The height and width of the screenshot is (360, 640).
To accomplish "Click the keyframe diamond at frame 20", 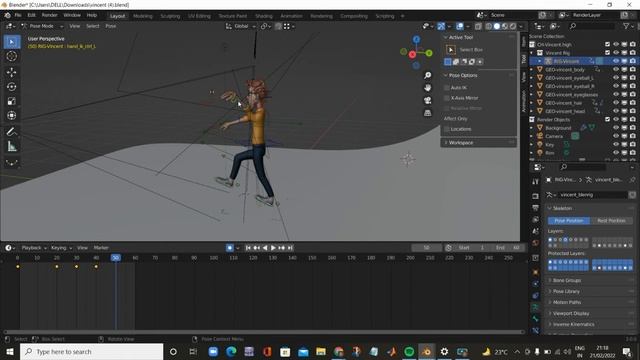I will coord(57,267).
